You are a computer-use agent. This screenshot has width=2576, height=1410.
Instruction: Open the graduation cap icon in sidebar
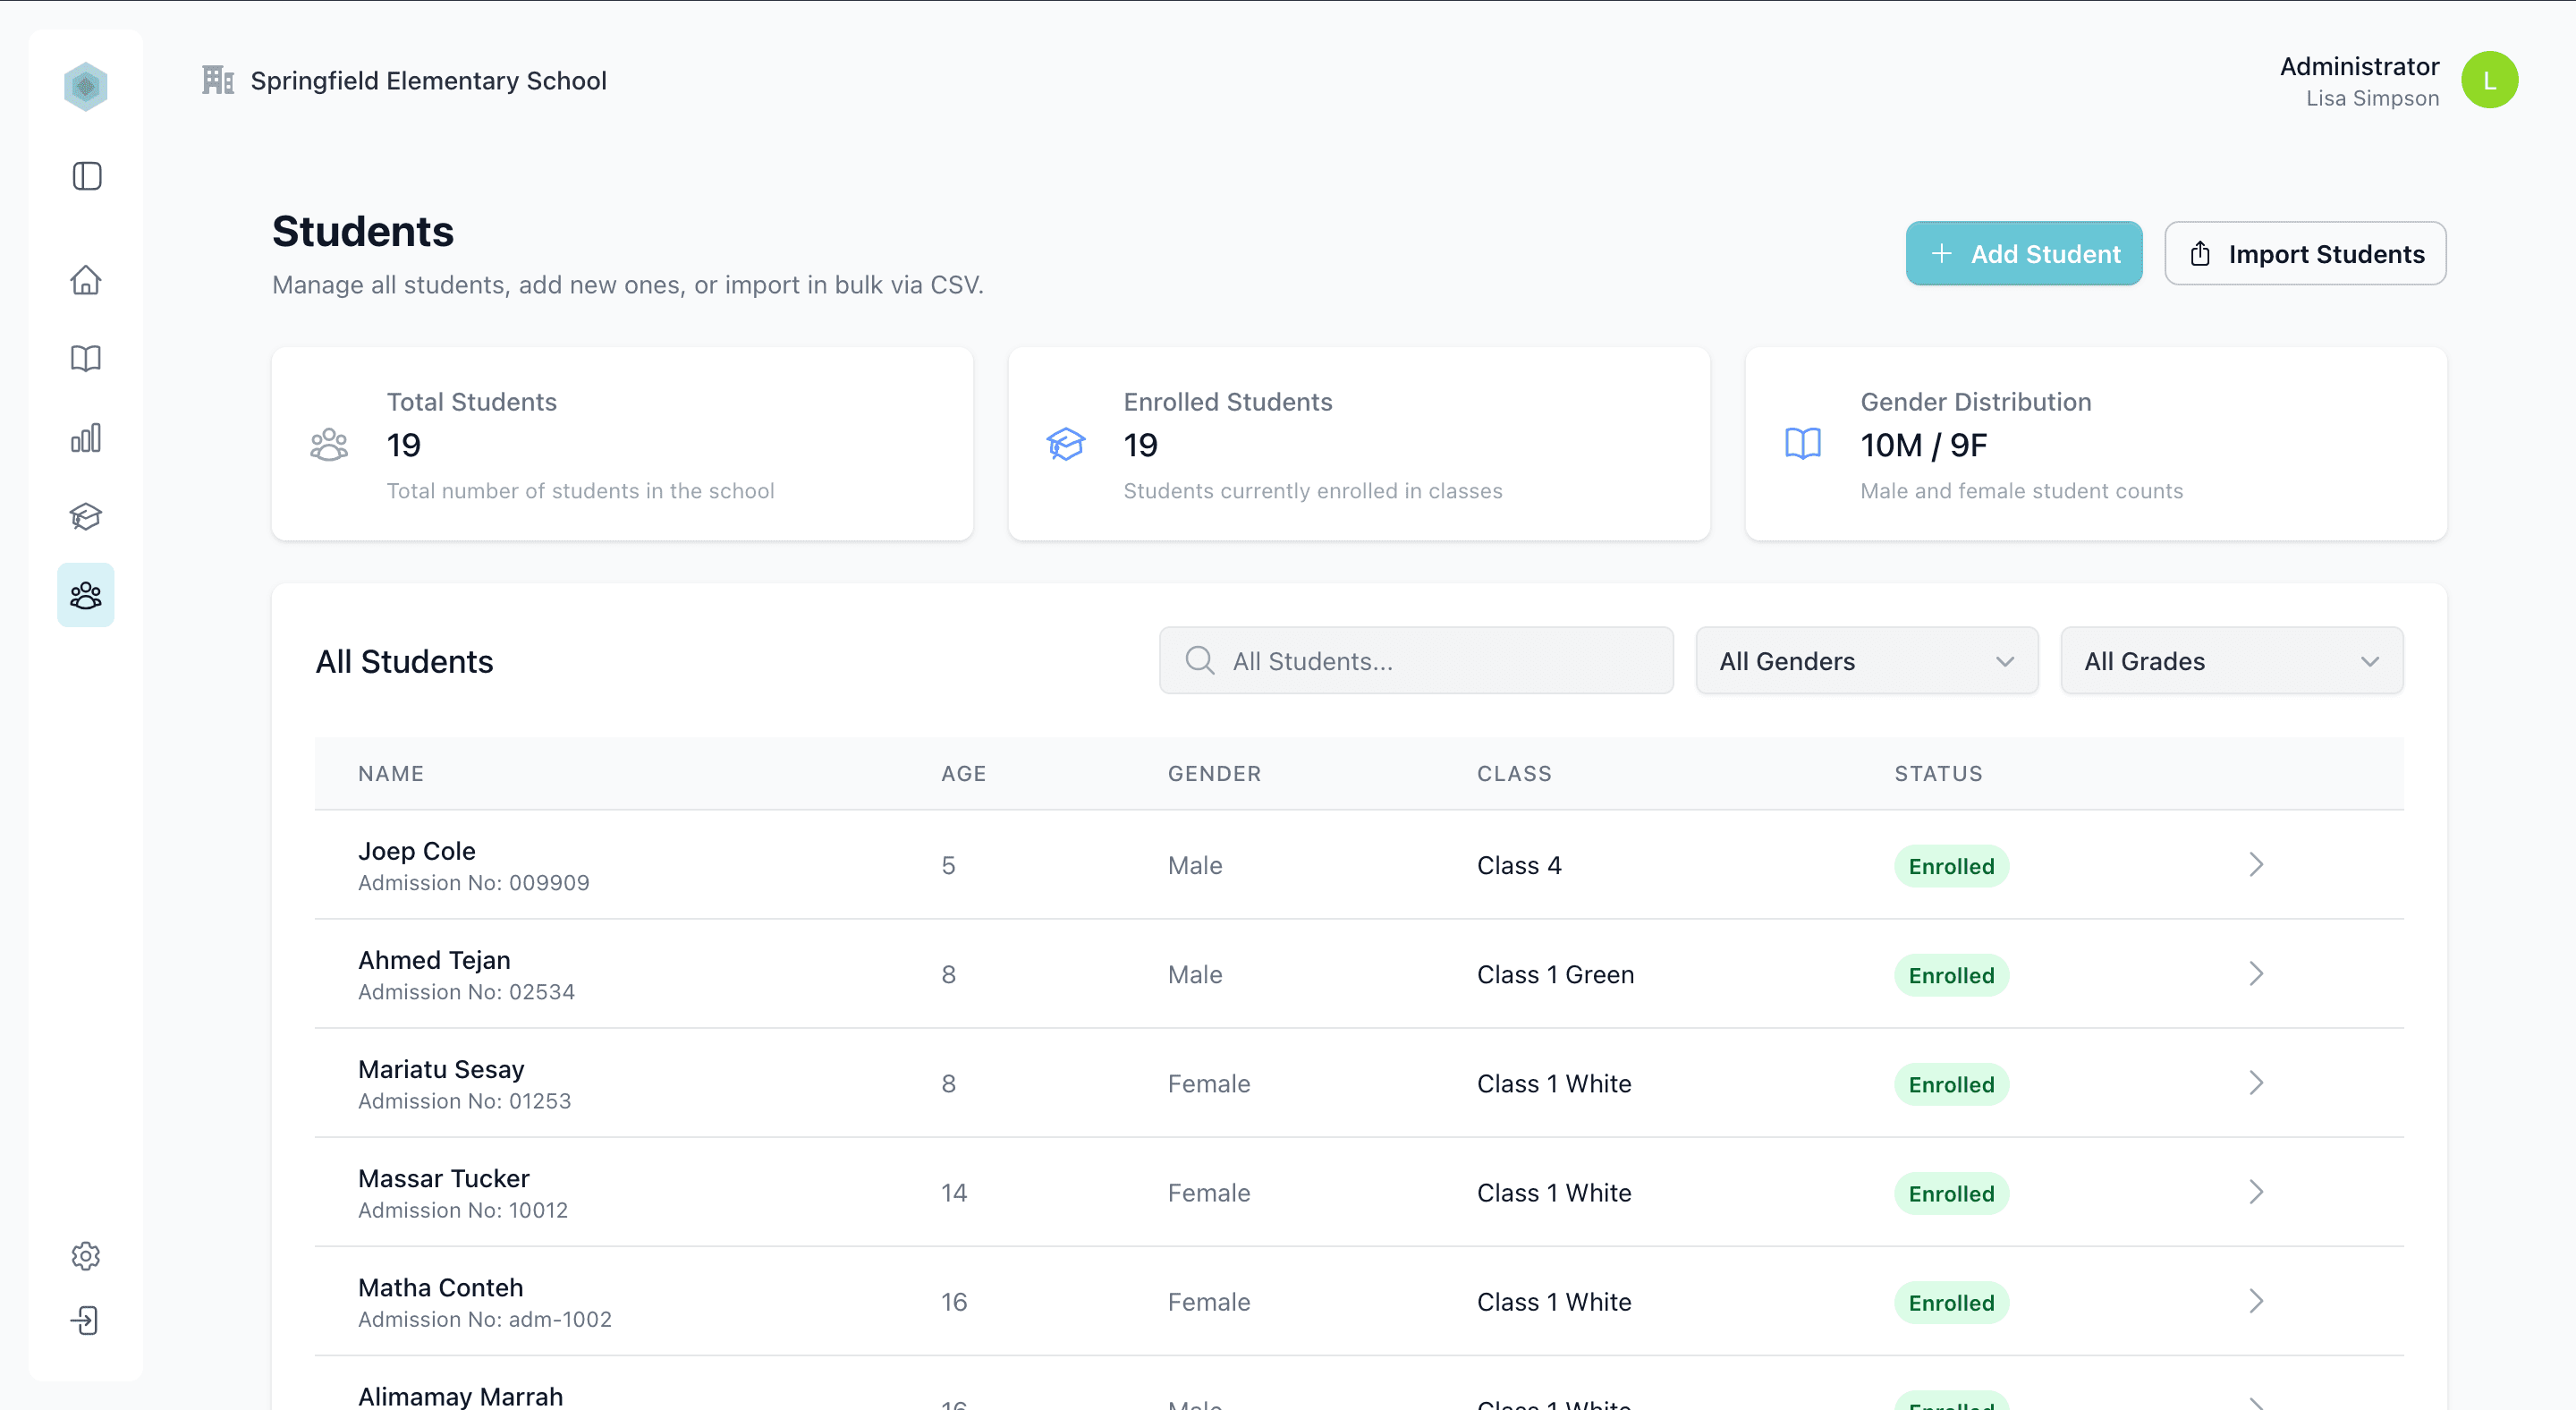[x=86, y=516]
